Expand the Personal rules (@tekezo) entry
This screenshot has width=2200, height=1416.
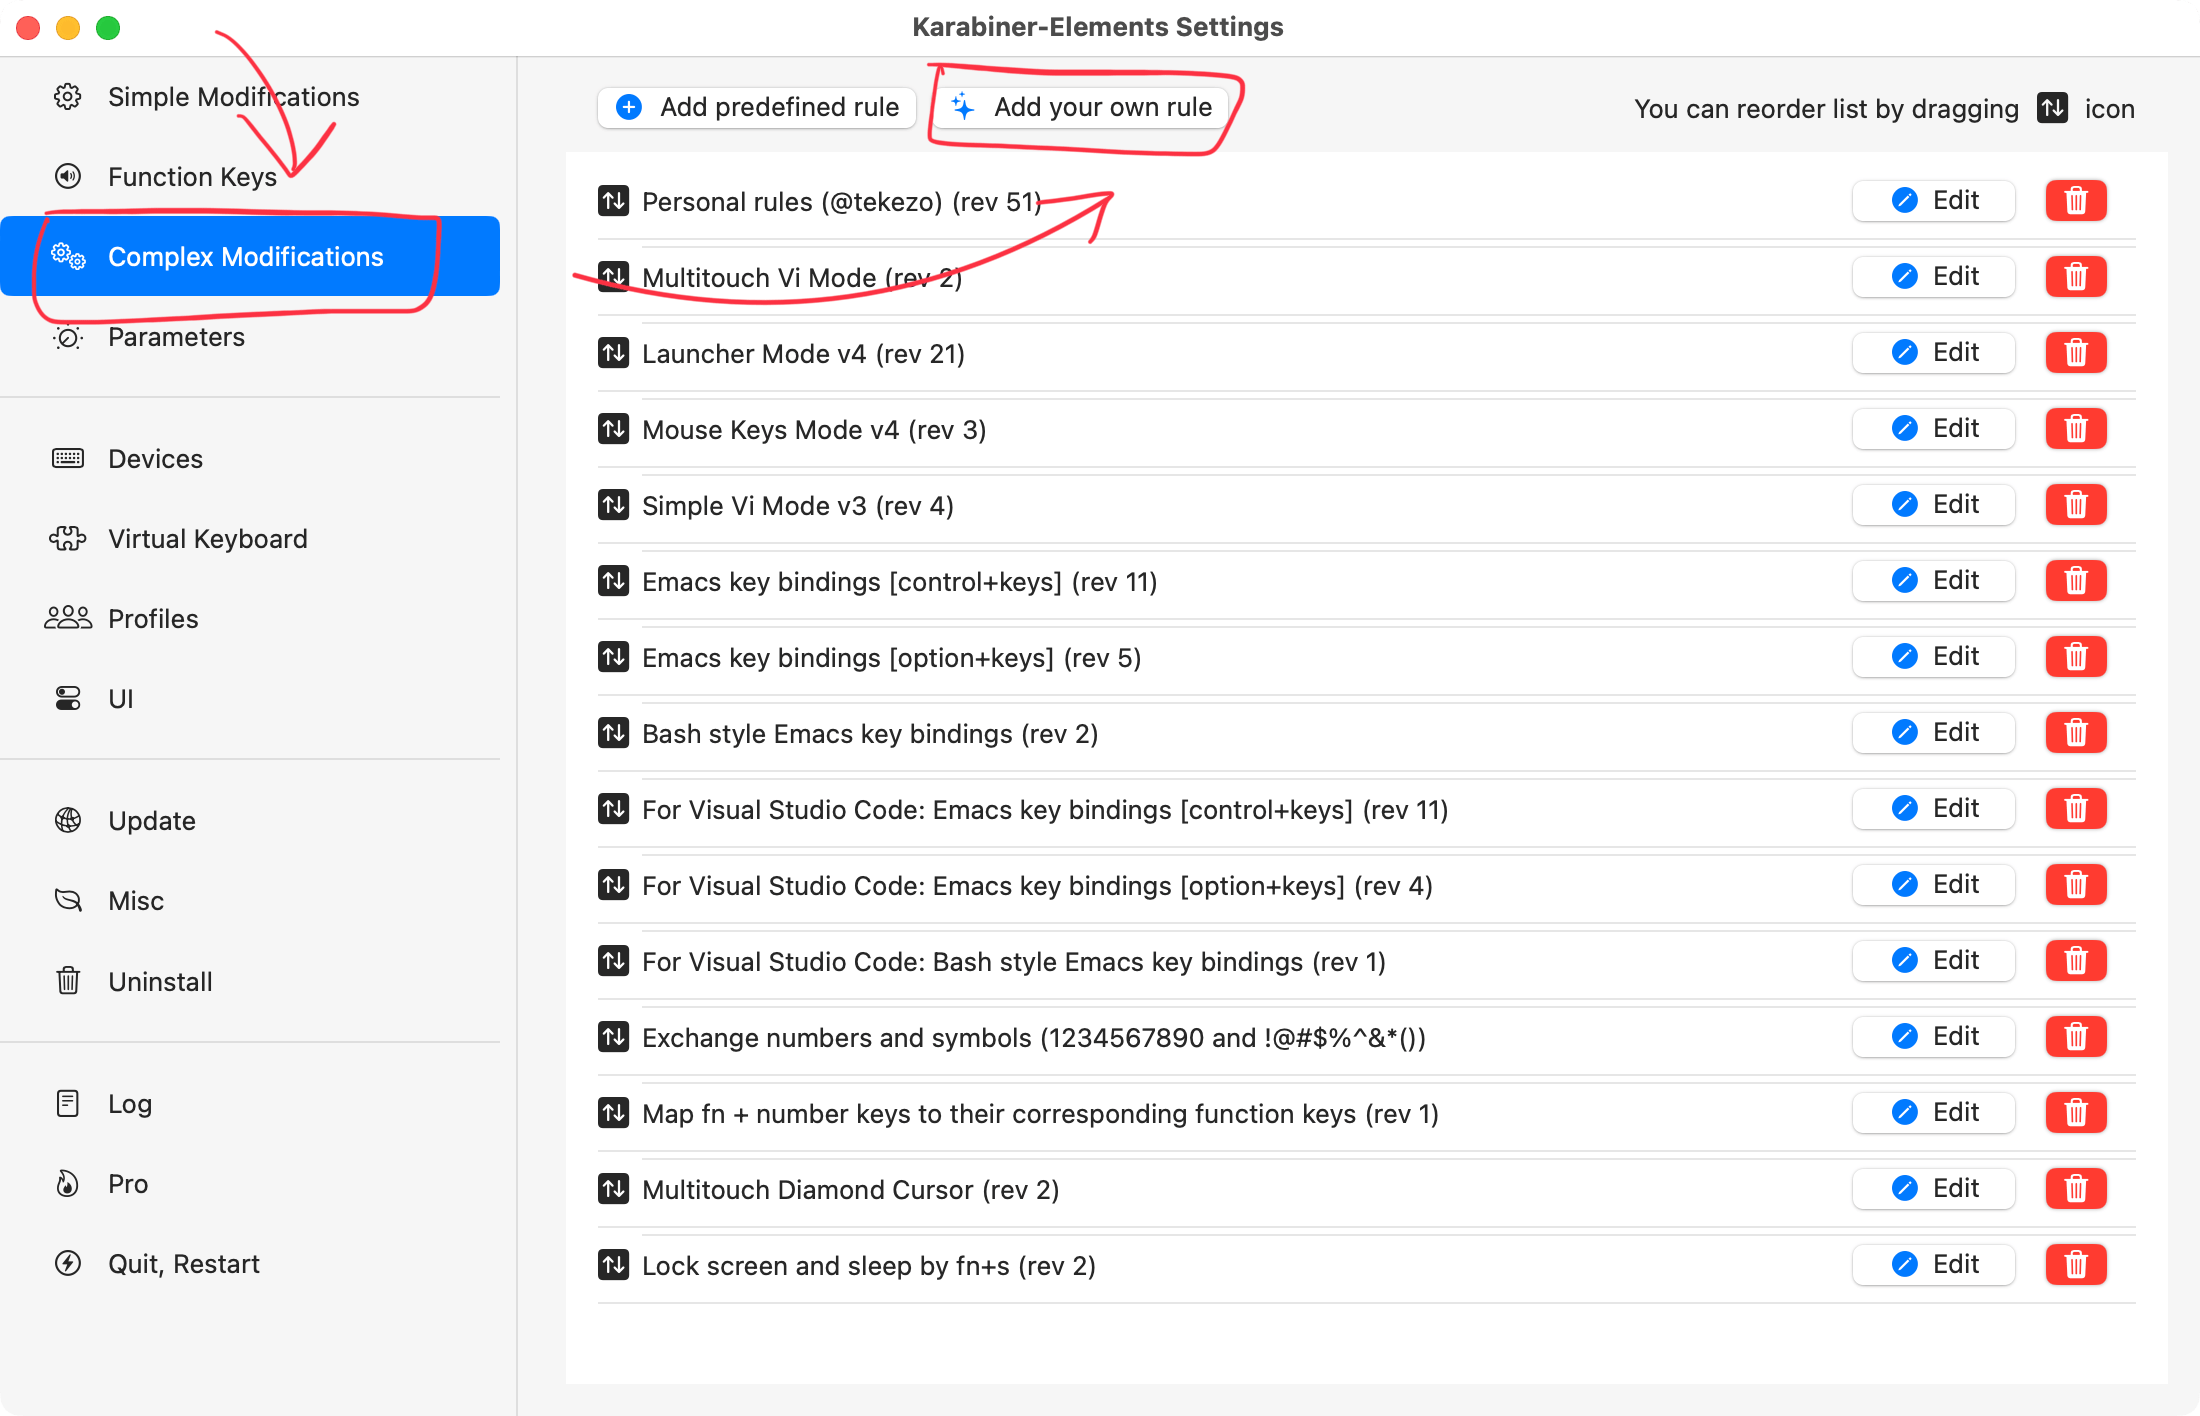point(840,200)
